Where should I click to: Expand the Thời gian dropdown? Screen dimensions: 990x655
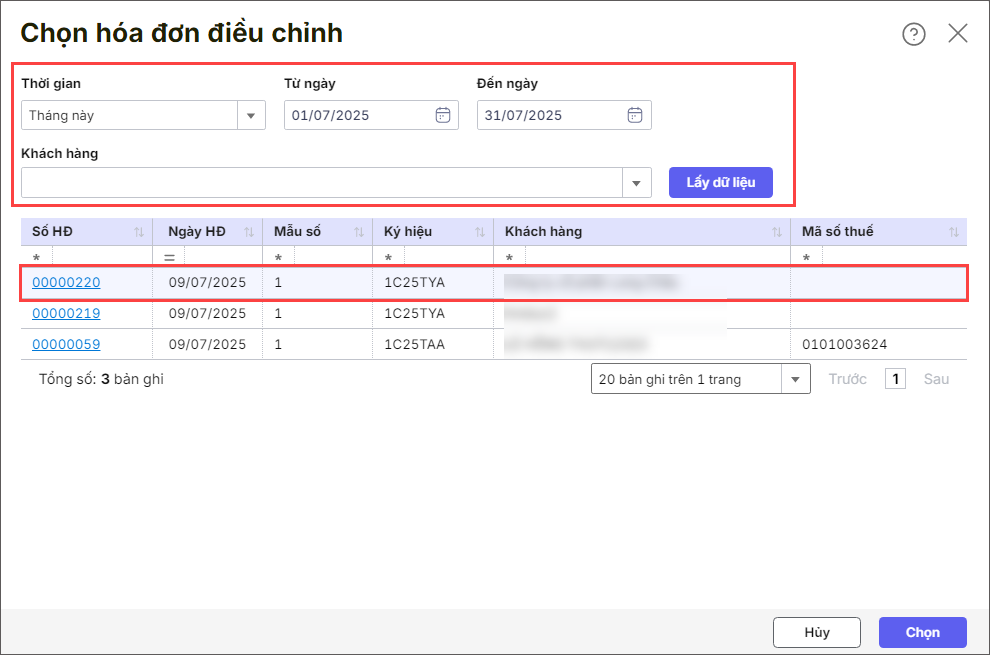click(x=251, y=115)
